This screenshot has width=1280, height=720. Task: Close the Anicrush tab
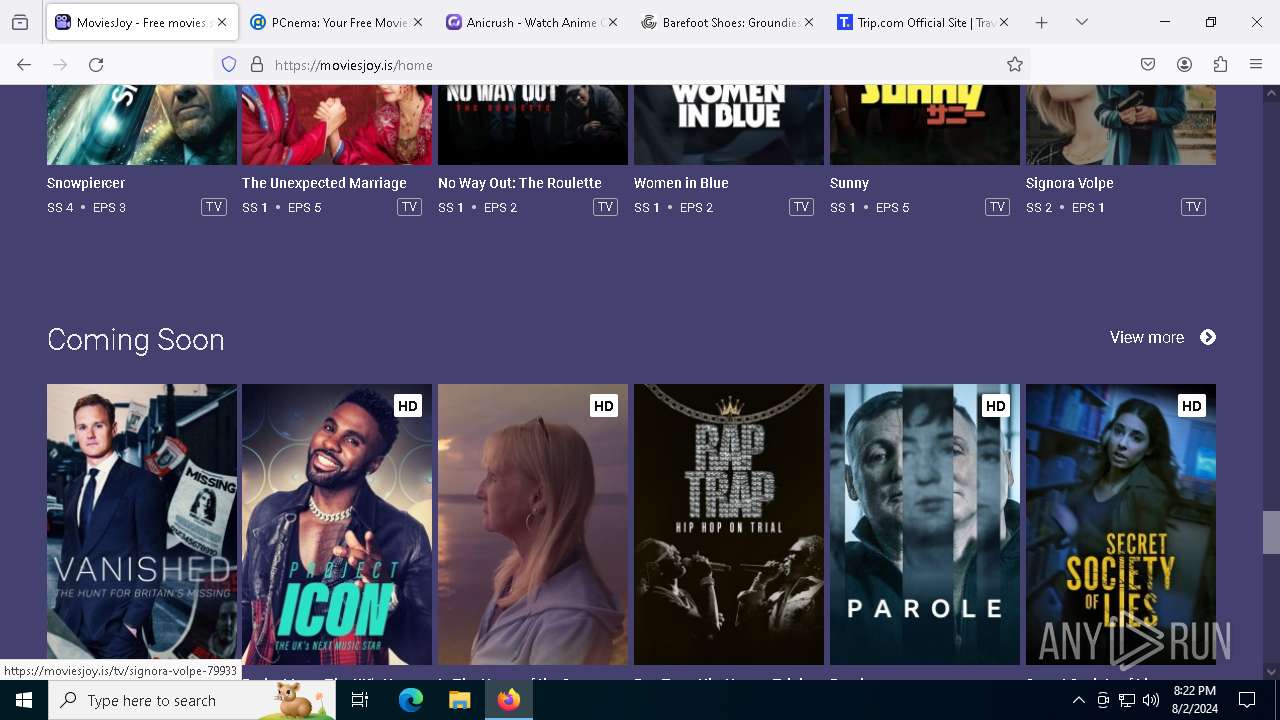[612, 22]
